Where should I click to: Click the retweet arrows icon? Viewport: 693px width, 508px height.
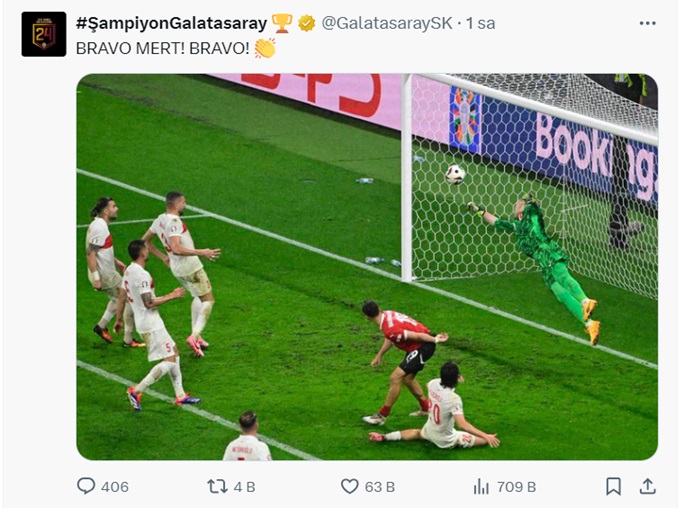(217, 486)
